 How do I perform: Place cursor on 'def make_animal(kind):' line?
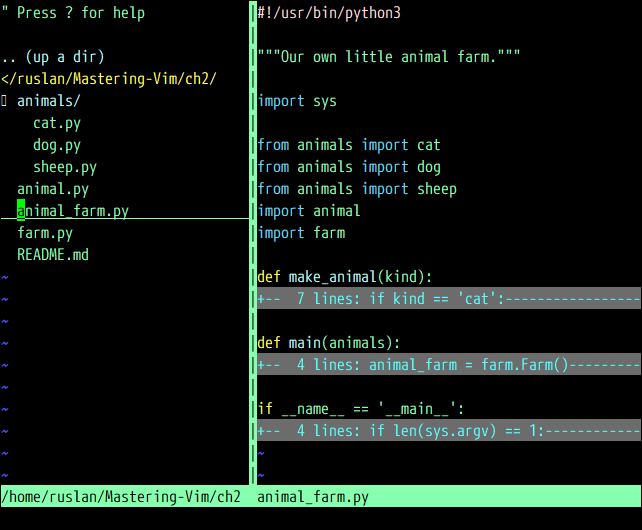(x=344, y=277)
